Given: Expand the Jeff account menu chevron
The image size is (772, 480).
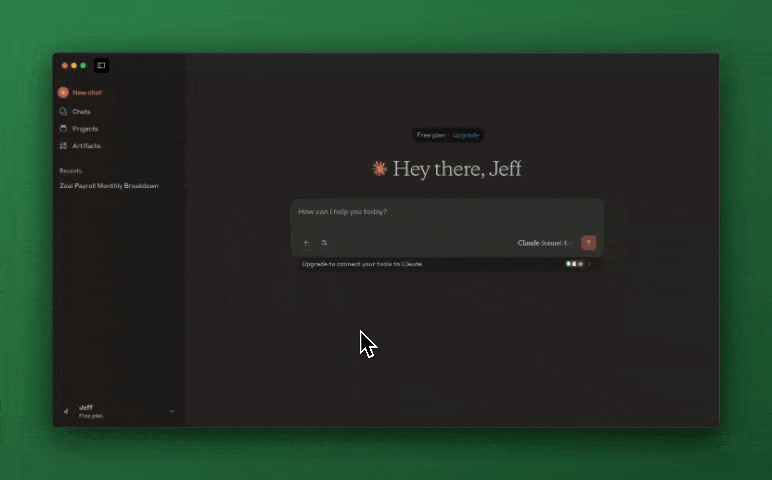Looking at the screenshot, I should click(x=172, y=411).
